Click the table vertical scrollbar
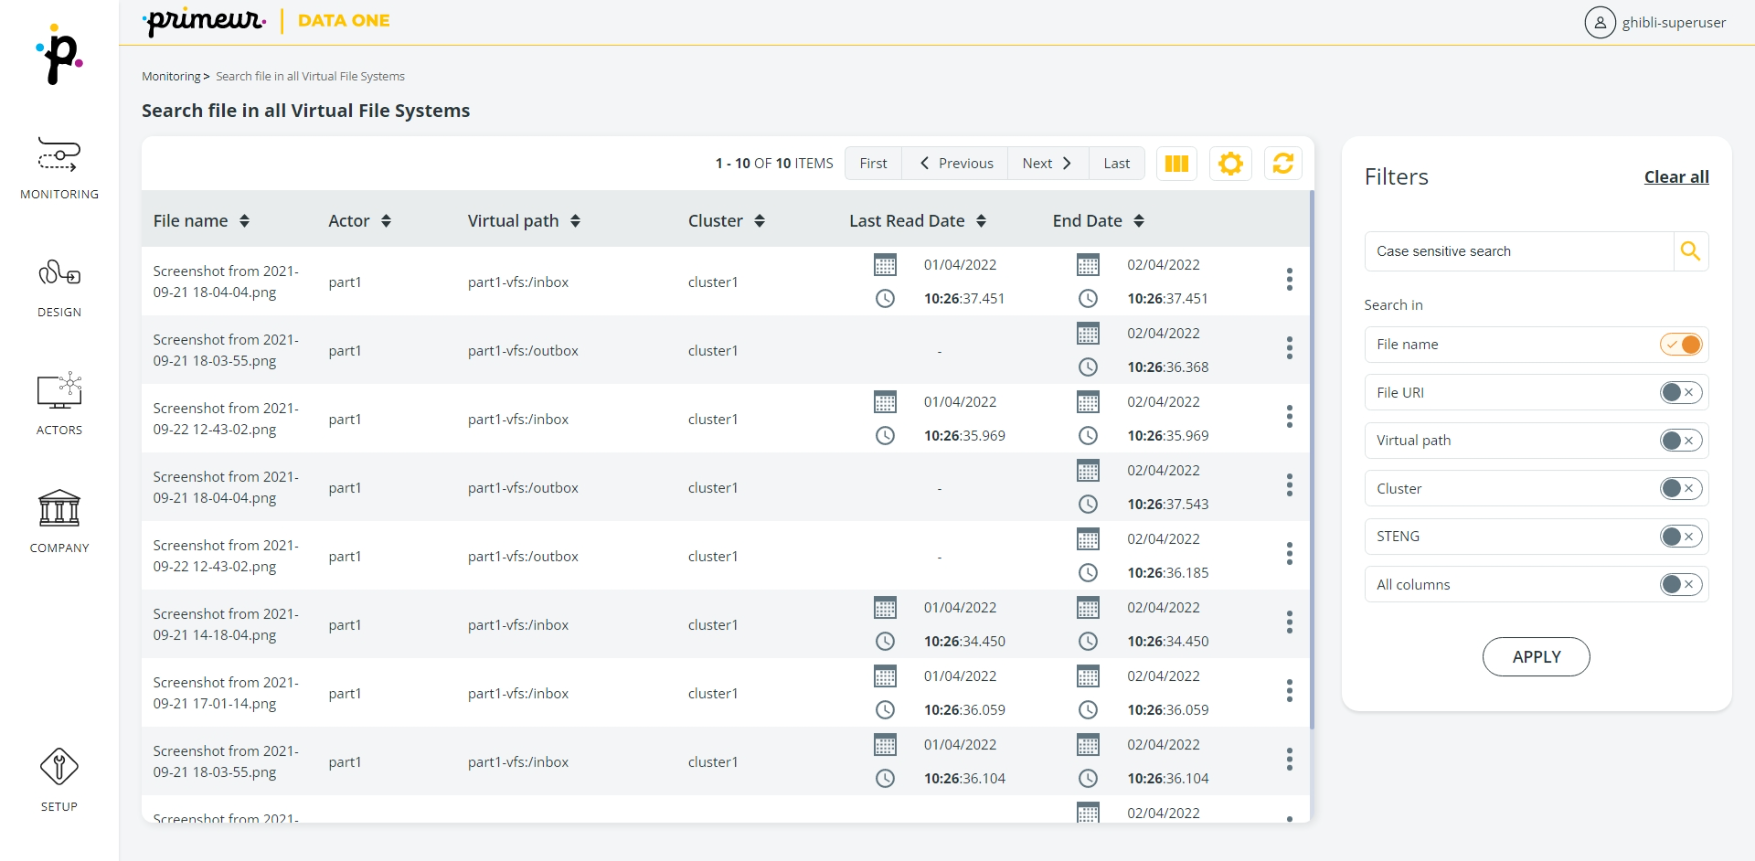 click(1311, 460)
